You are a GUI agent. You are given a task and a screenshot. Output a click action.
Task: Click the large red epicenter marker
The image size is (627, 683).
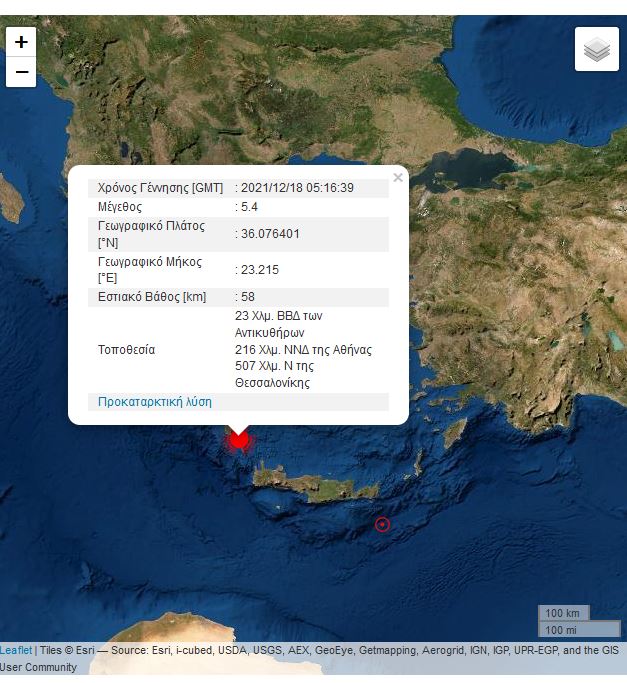pos(239,440)
